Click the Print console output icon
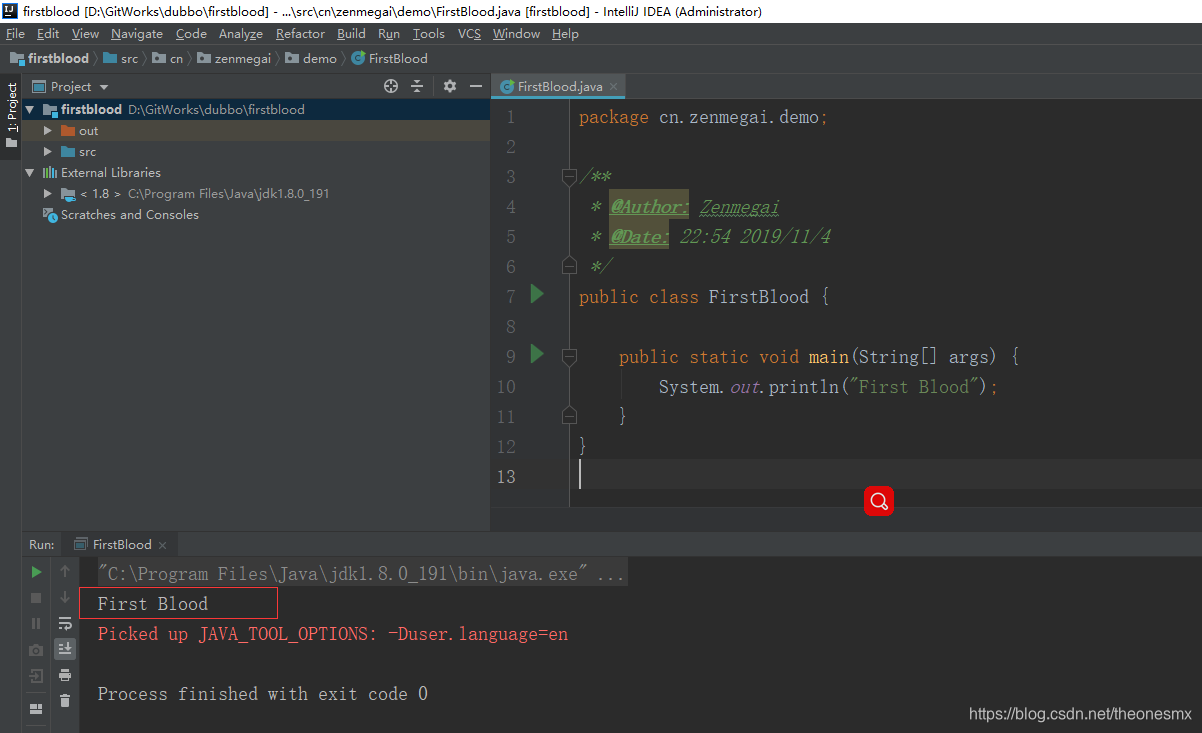The width and height of the screenshot is (1202, 733). [x=65, y=676]
